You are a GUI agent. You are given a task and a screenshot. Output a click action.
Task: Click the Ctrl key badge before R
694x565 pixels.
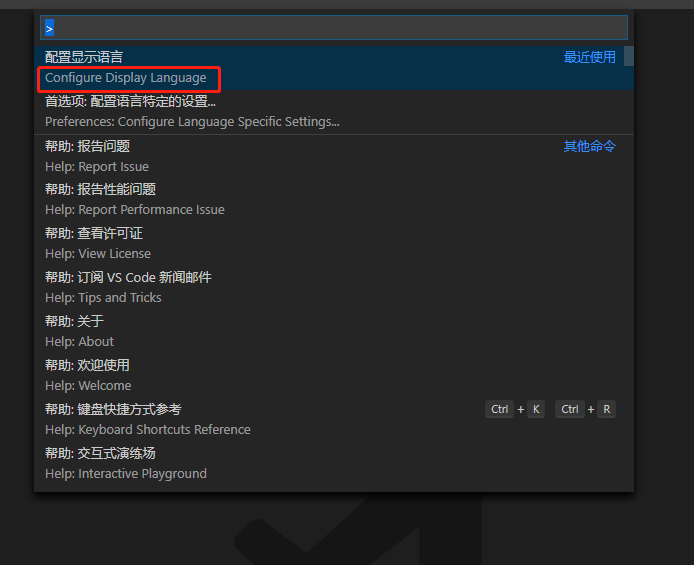point(570,409)
